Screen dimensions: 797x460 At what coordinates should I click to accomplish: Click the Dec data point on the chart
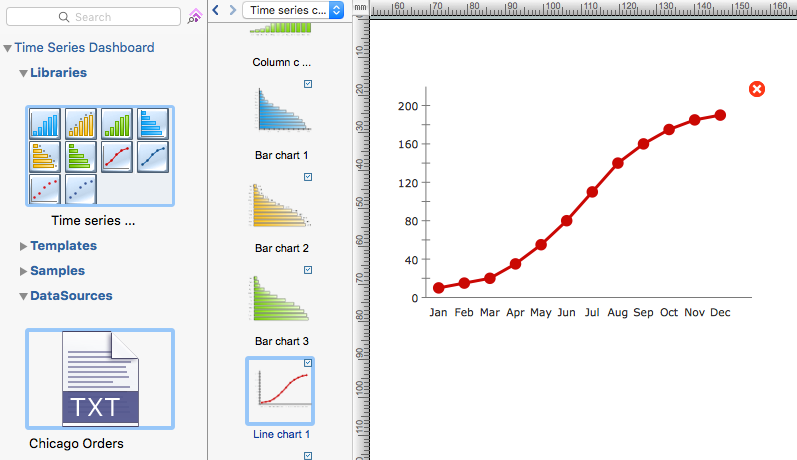tap(720, 115)
